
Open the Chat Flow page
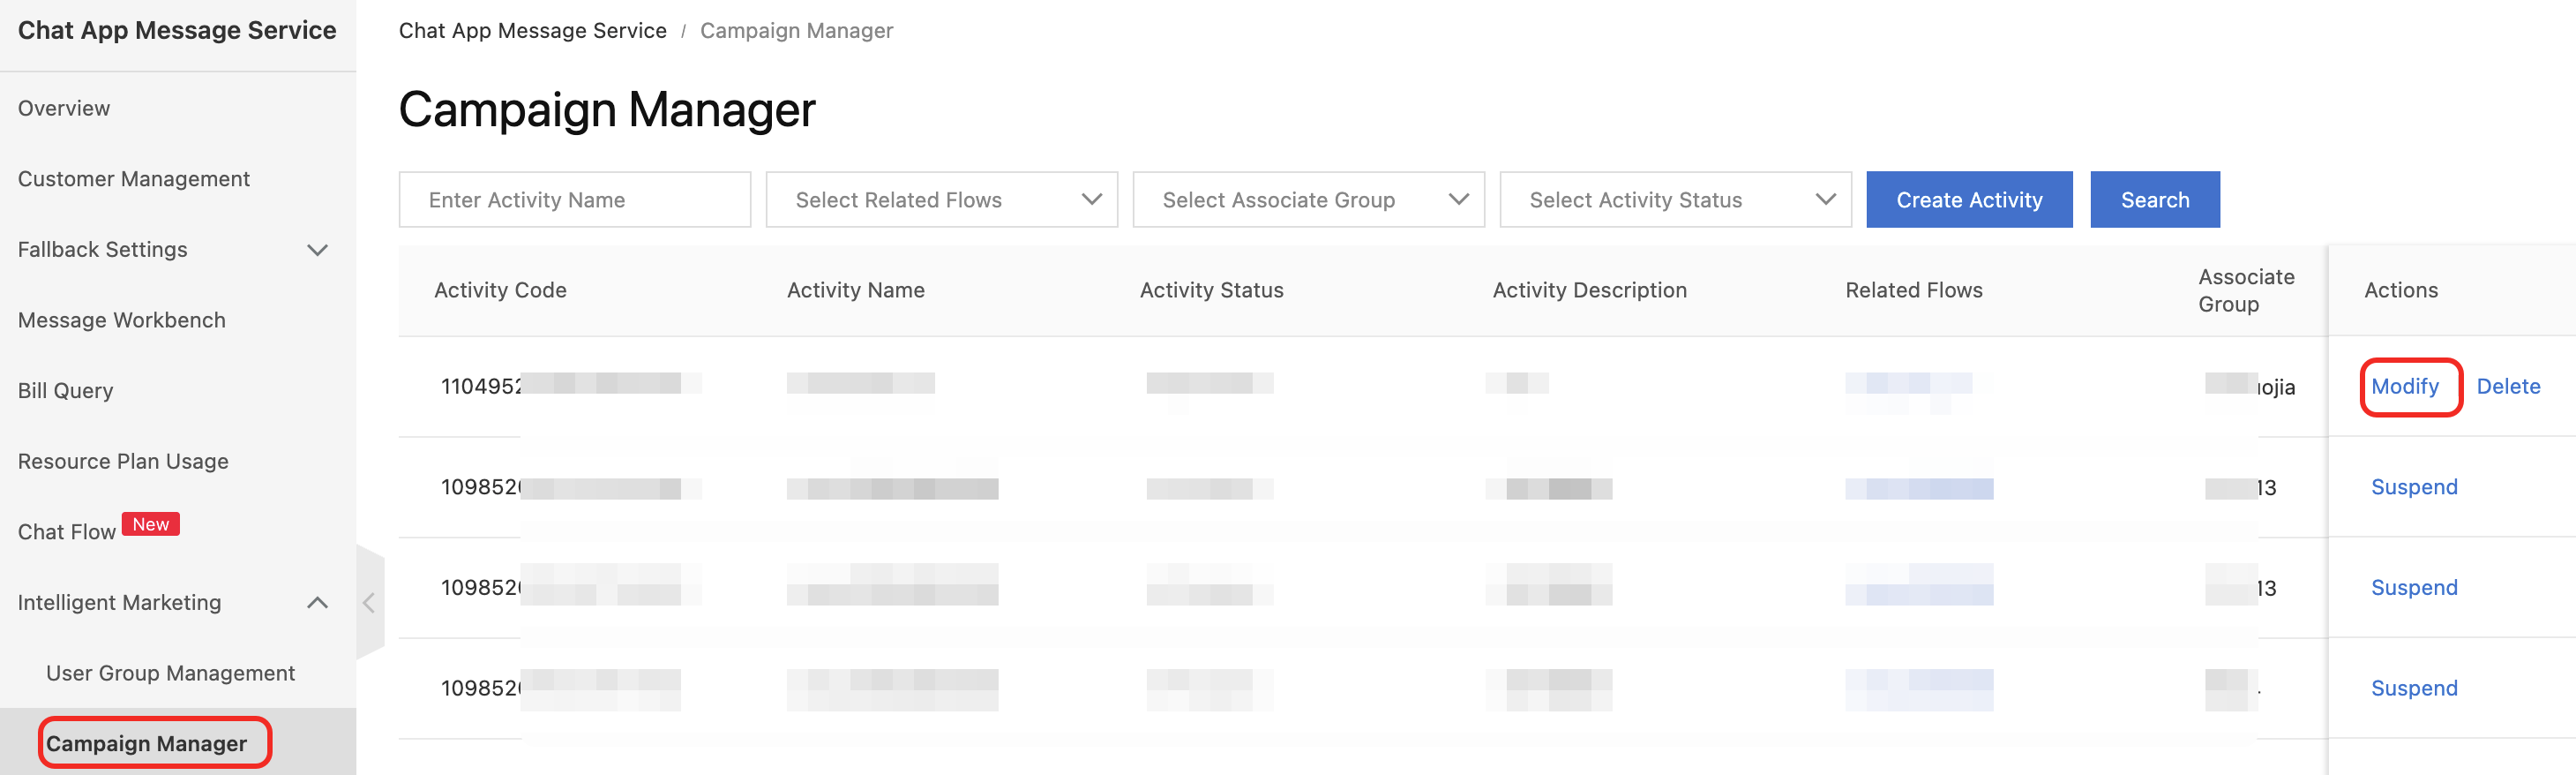[67, 532]
